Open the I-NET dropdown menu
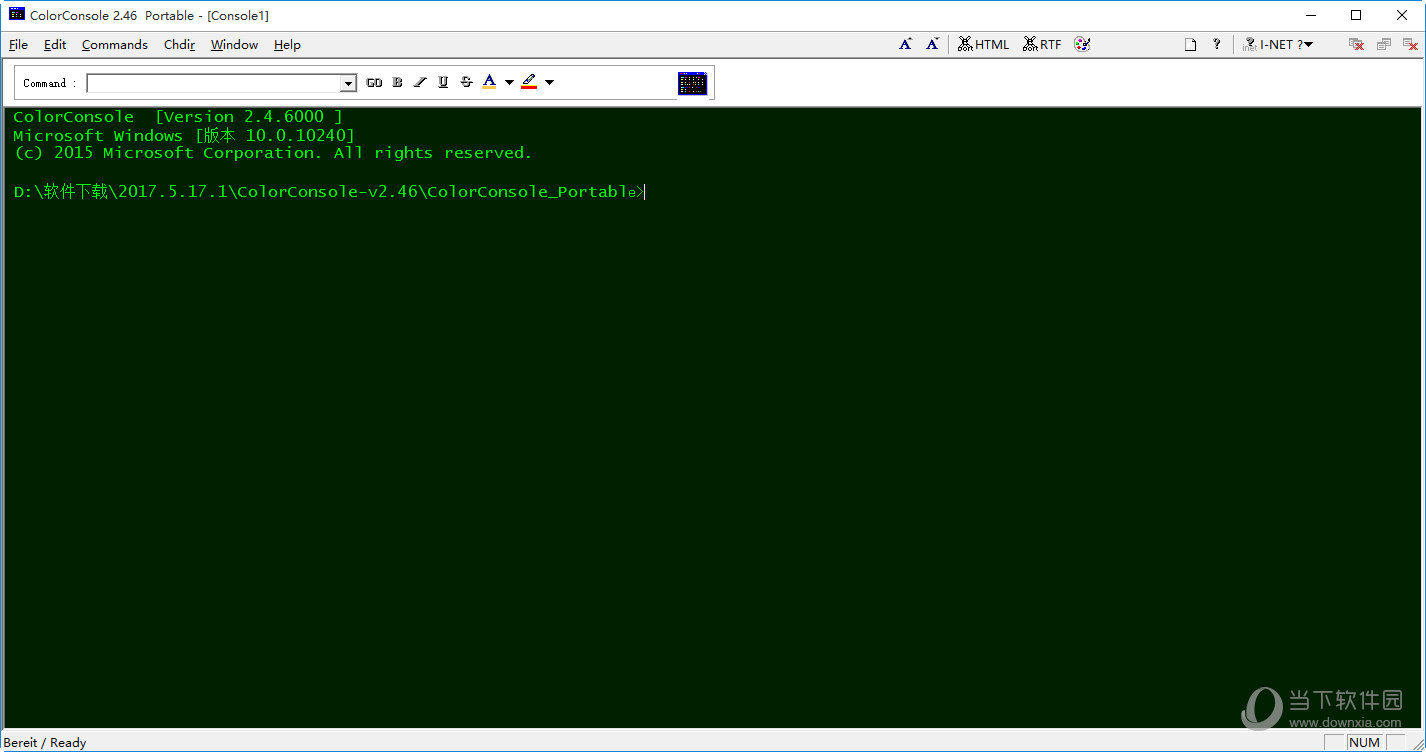The width and height of the screenshot is (1426, 752). click(1278, 44)
